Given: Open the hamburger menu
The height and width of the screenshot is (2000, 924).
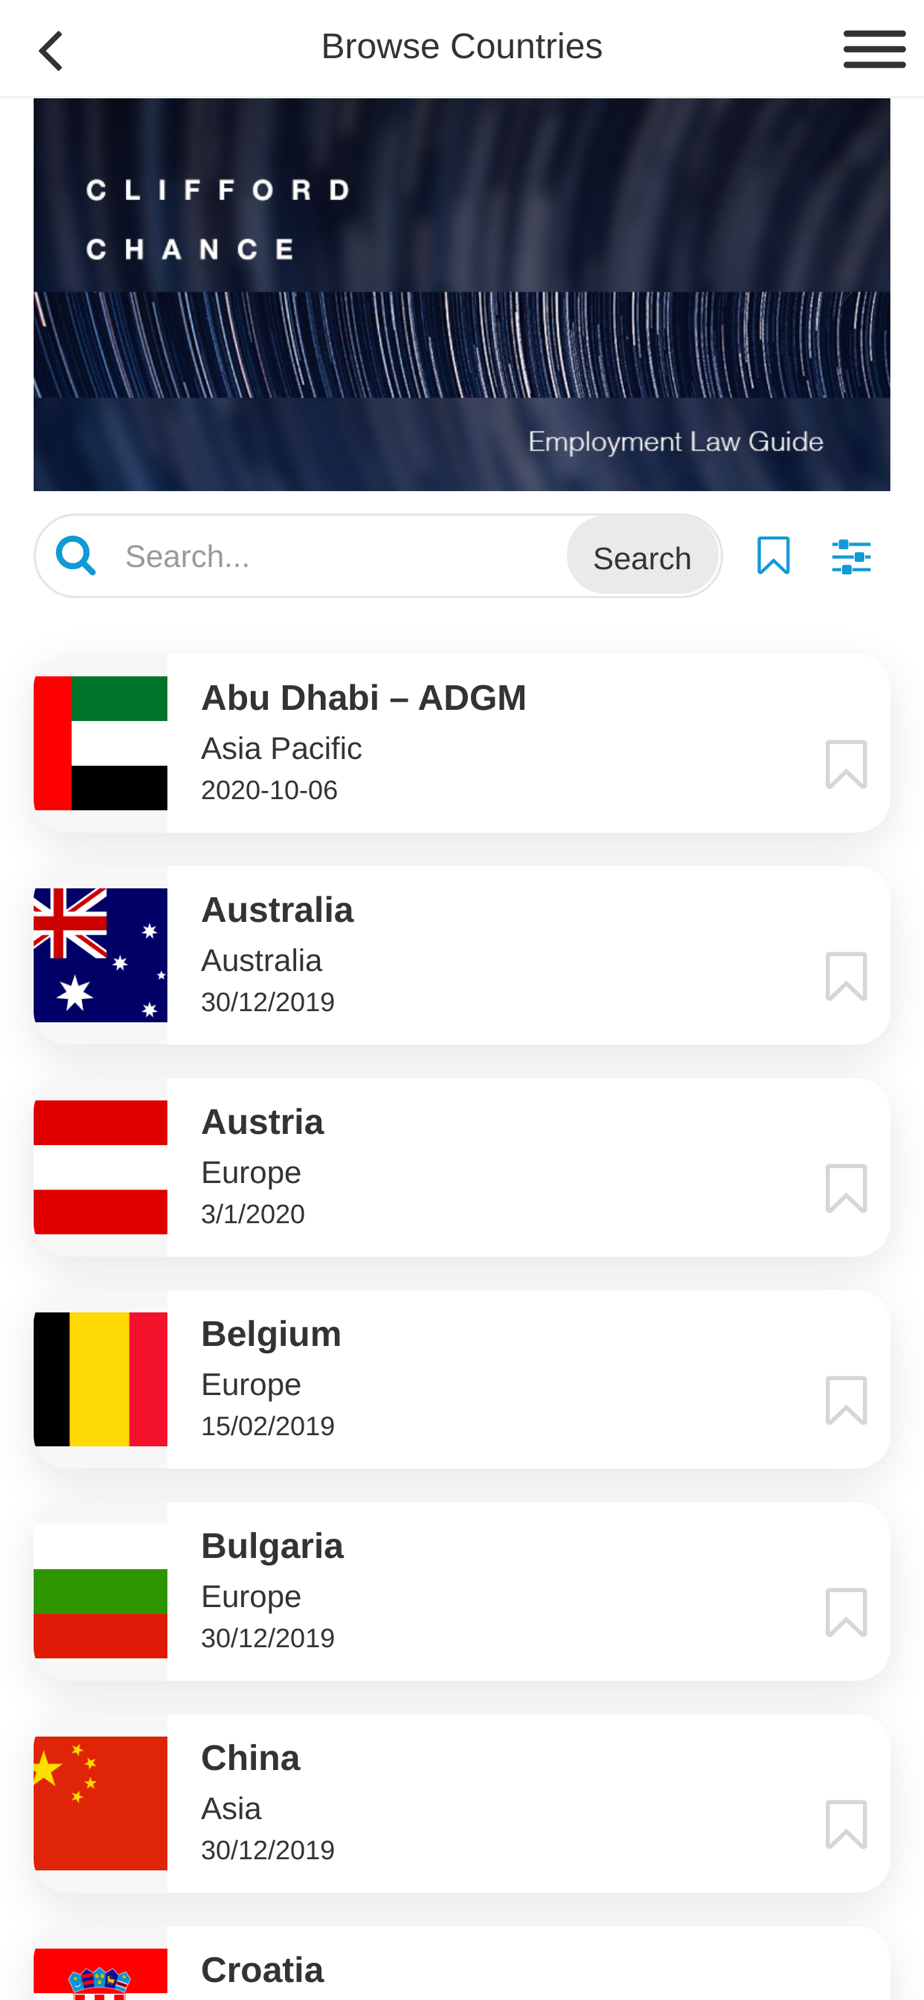Looking at the screenshot, I should point(874,49).
